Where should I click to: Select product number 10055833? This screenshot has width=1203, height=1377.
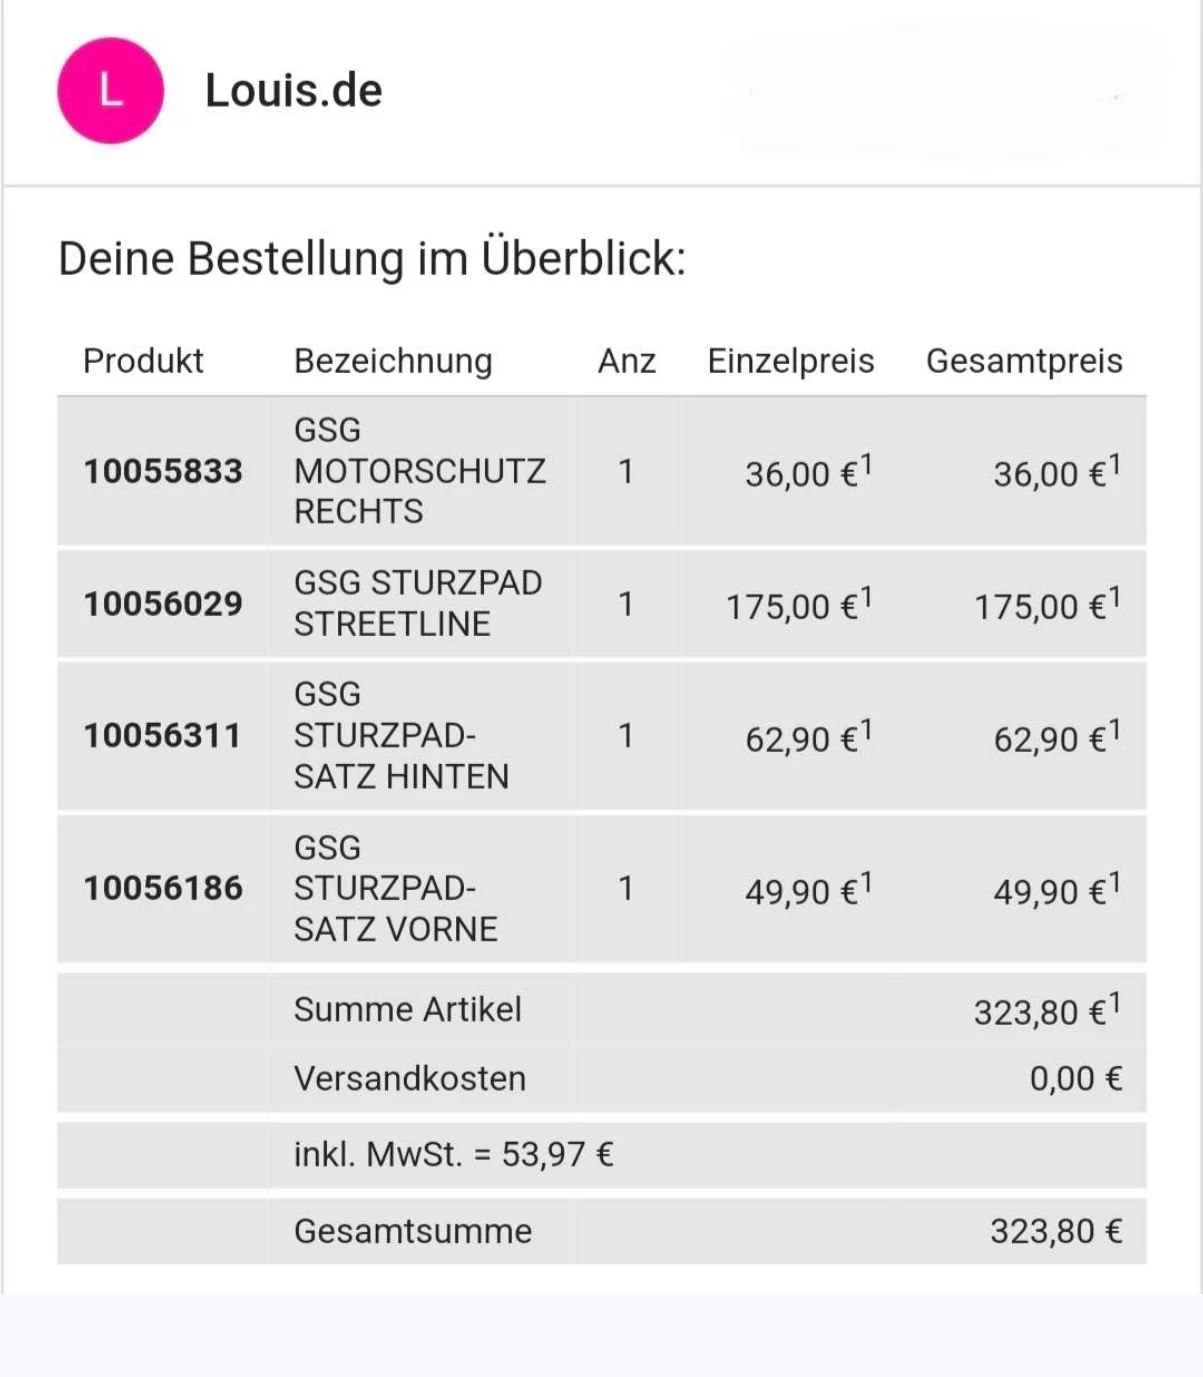163,471
